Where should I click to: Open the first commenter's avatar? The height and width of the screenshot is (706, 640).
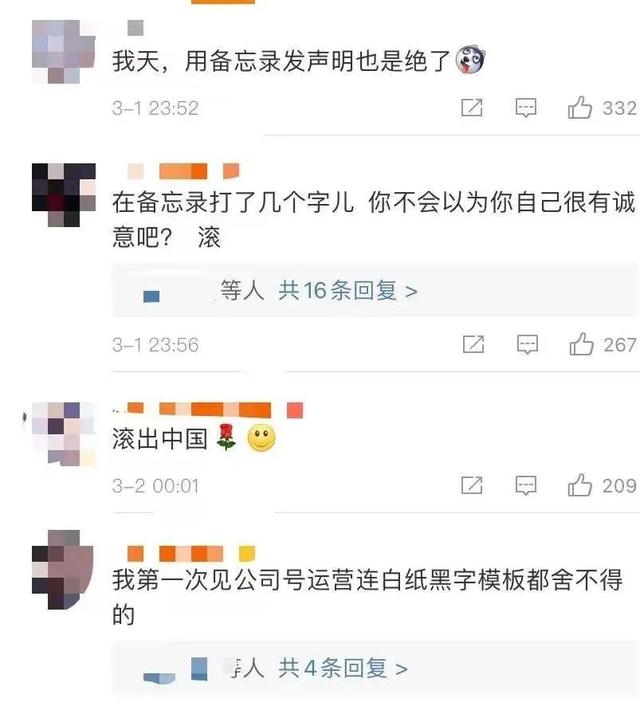click(x=64, y=52)
